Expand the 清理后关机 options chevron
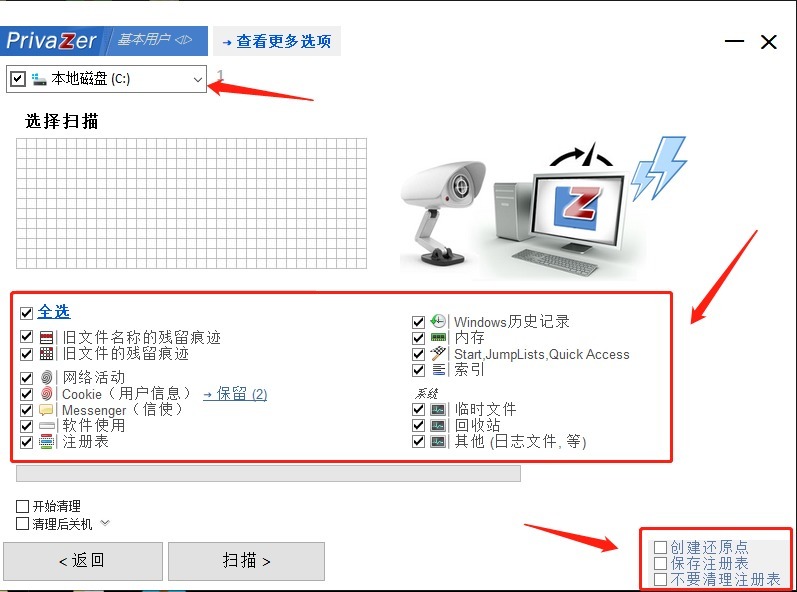Image resolution: width=797 pixels, height=592 pixels. tap(105, 522)
